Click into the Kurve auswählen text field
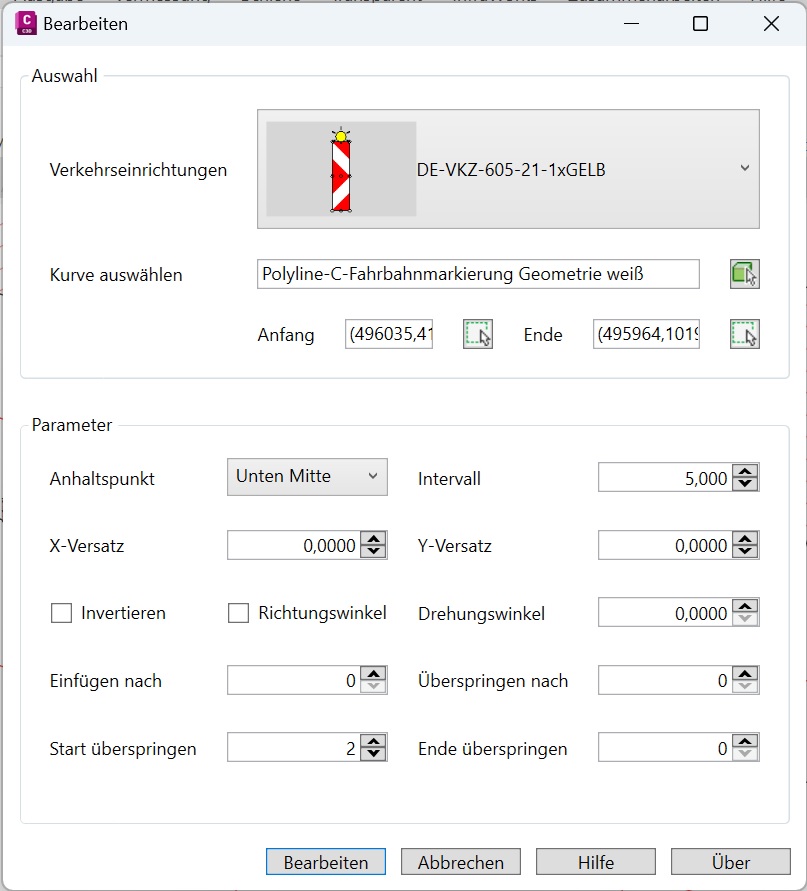This screenshot has height=891, width=807. tap(477, 274)
